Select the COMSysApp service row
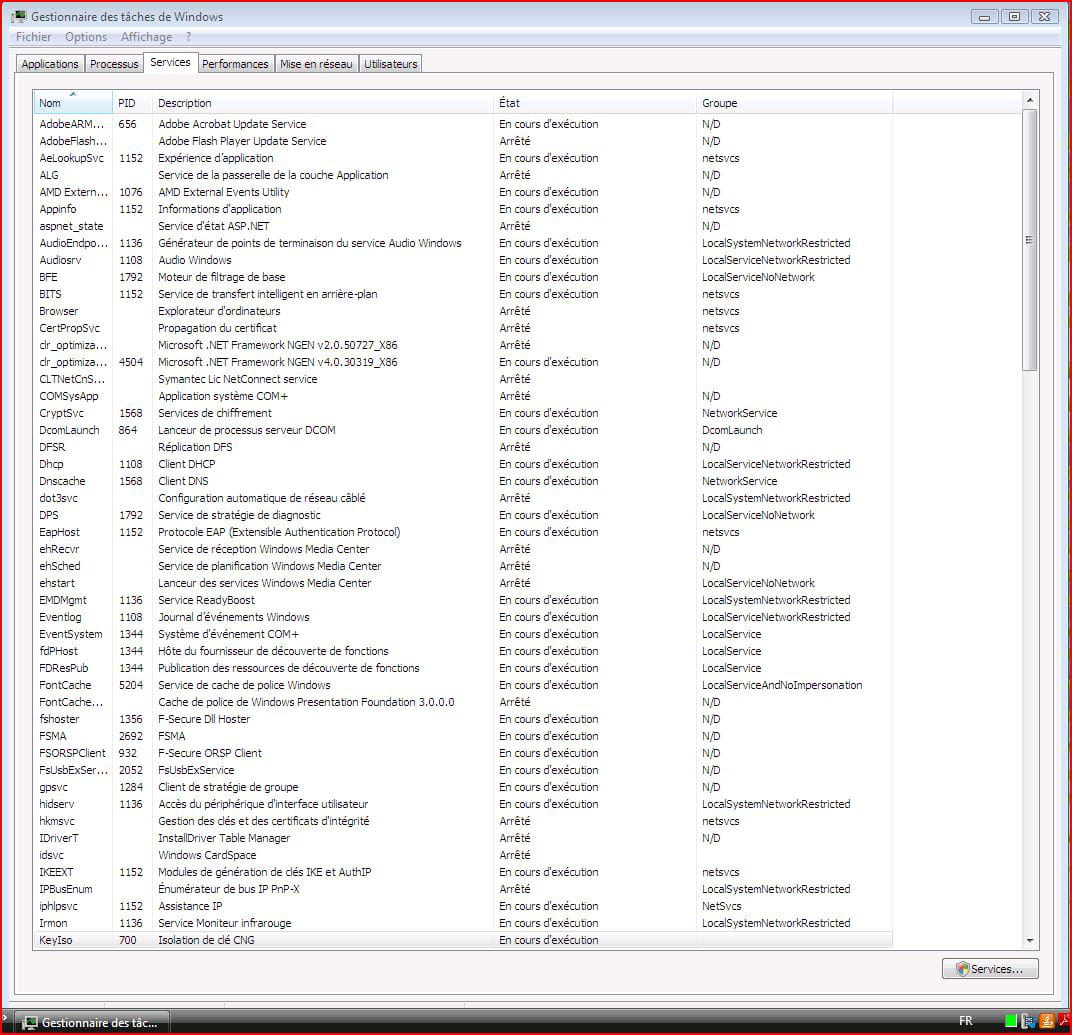This screenshot has height=1035, width=1072. click(462, 396)
